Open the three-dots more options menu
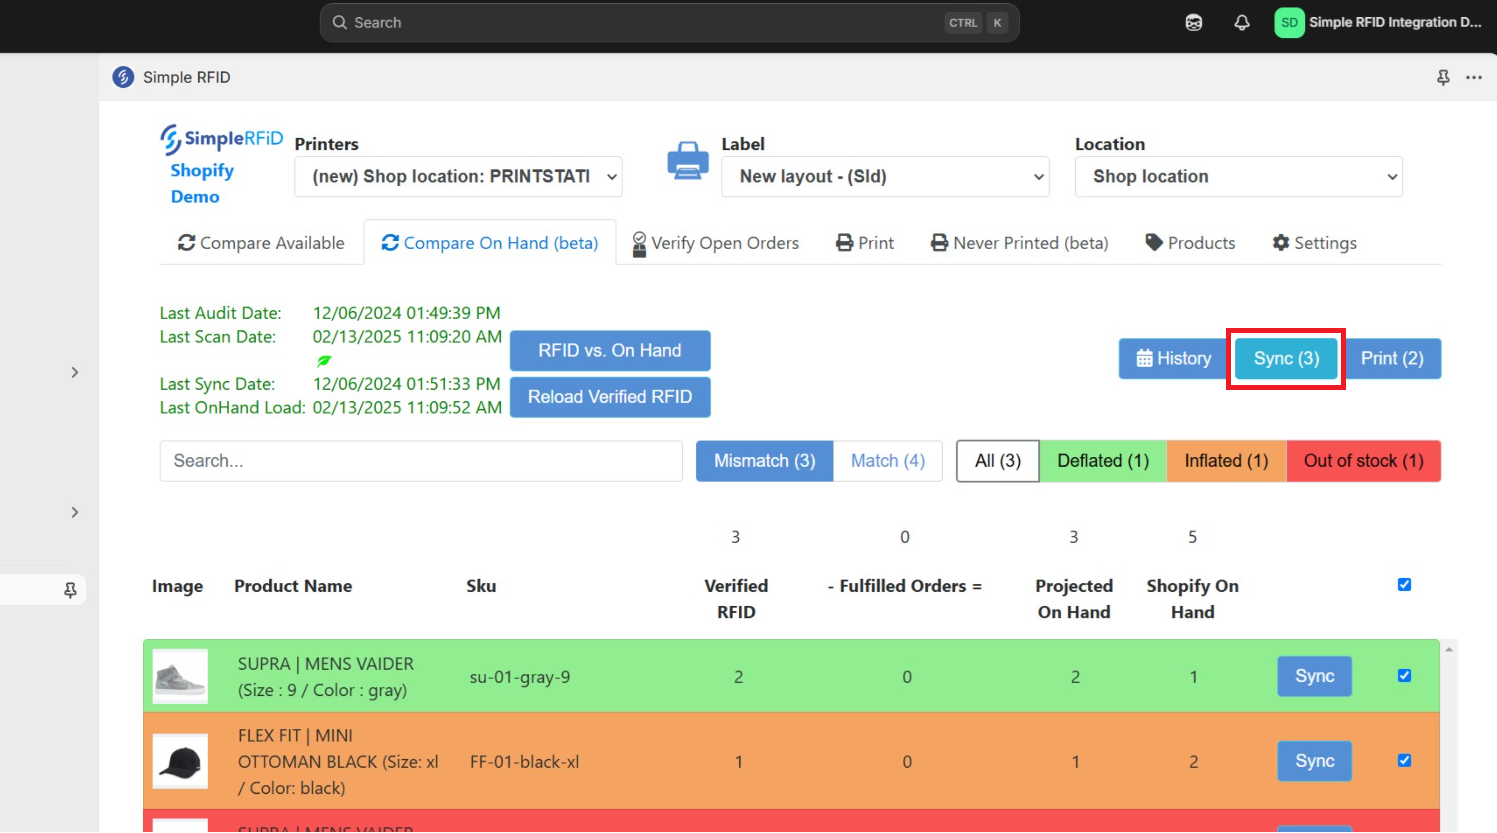The width and height of the screenshot is (1497, 833). (1474, 77)
